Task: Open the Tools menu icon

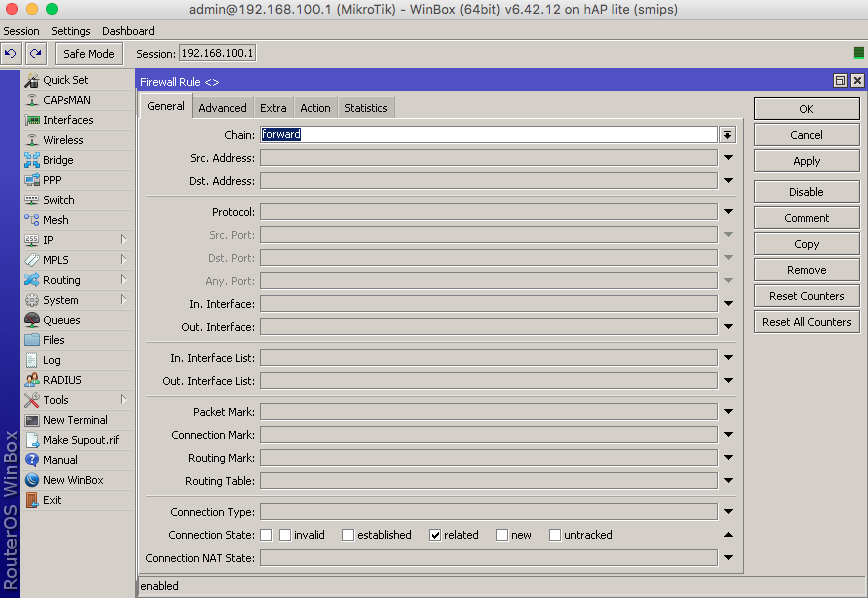Action: coord(32,400)
